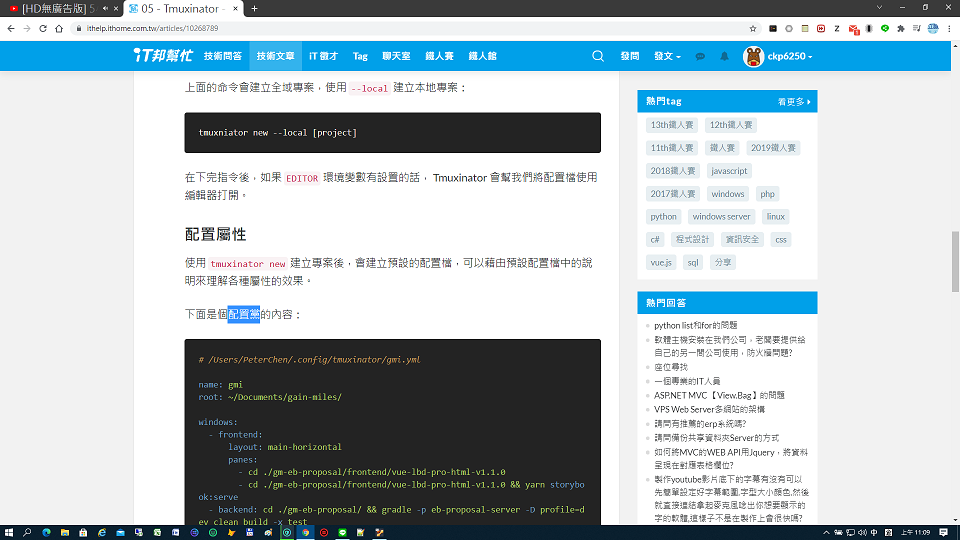
Task: Click the iT邦幫忙 site logo
Action: coord(163,56)
